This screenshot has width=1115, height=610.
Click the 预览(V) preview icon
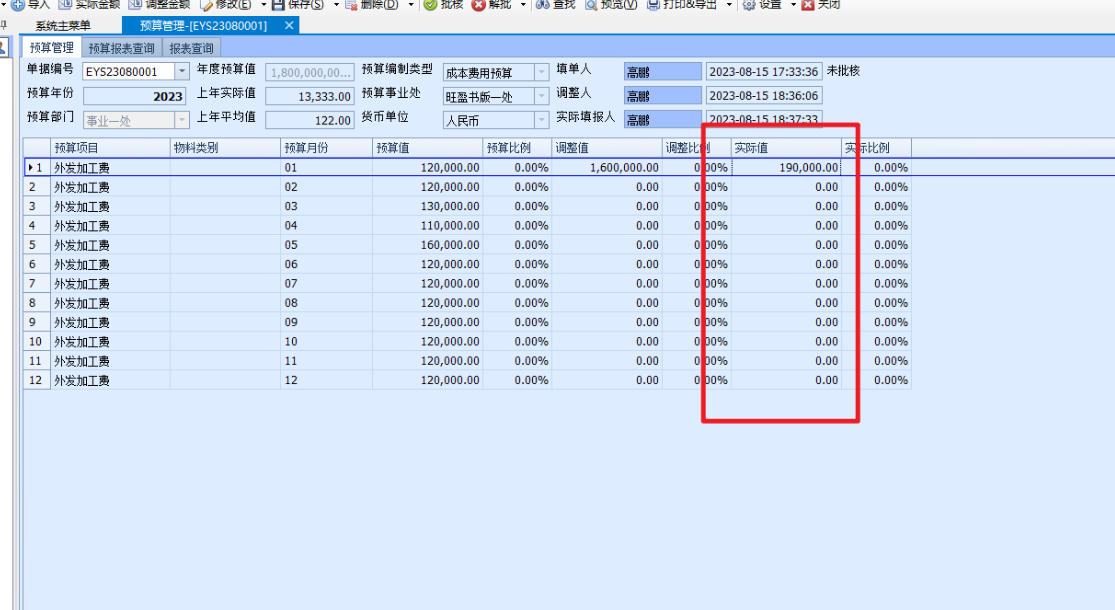(591, 4)
